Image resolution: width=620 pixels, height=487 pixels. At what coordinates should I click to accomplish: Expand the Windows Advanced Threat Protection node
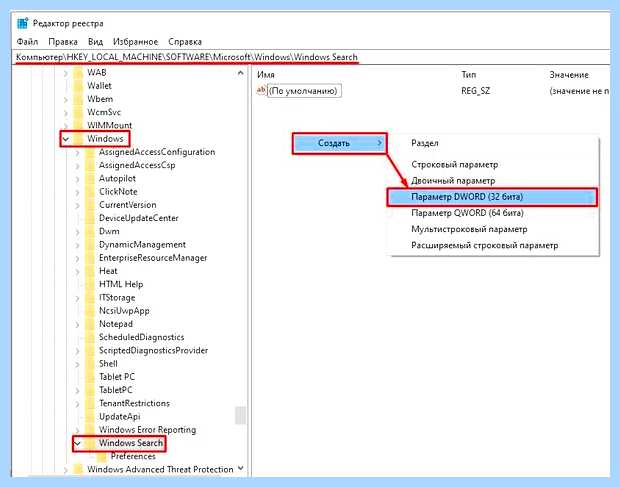pos(66,470)
